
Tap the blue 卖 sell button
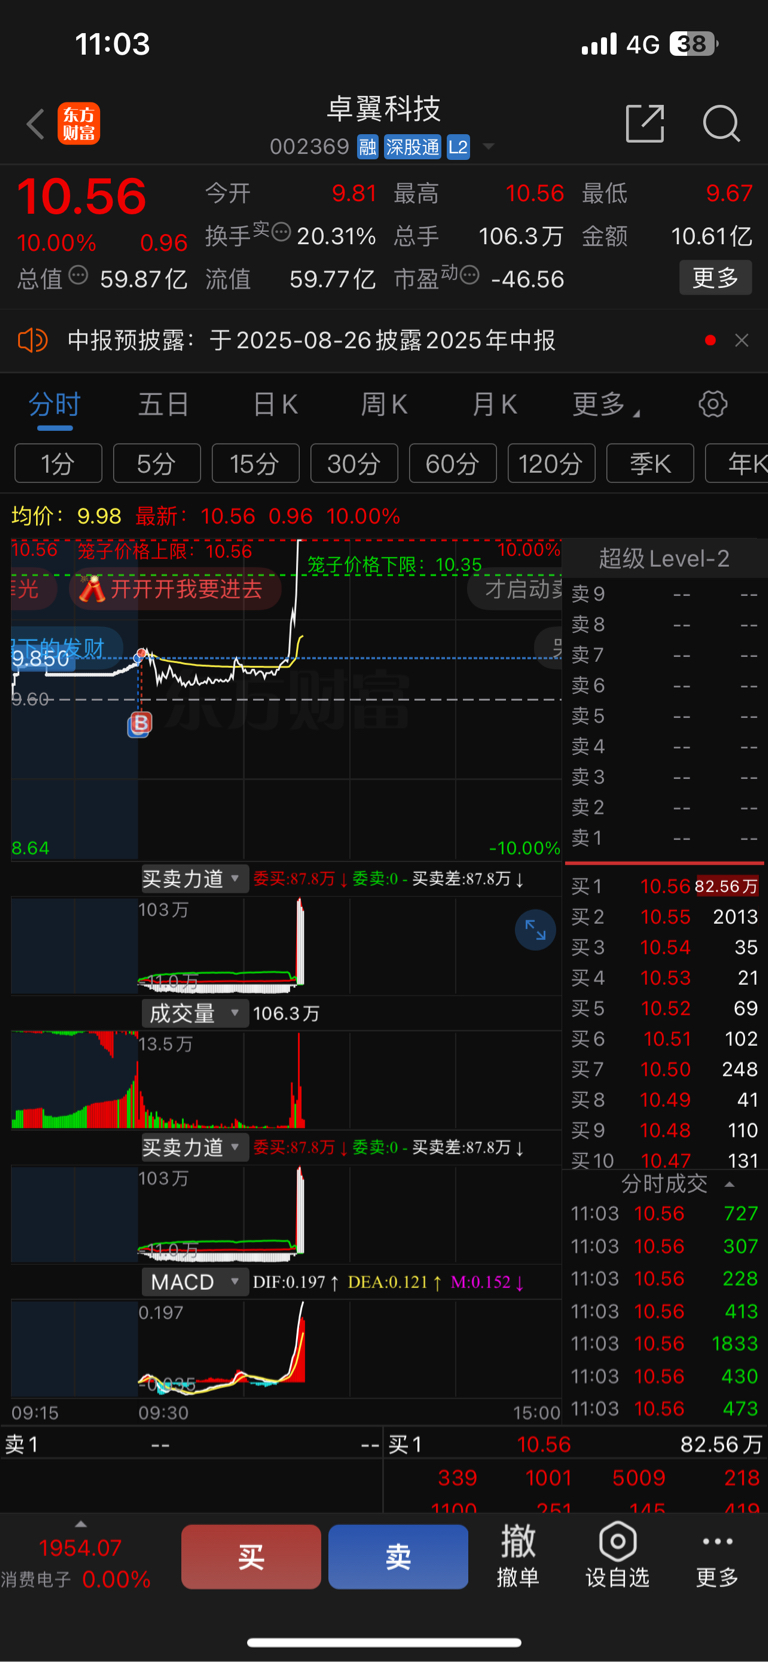(x=398, y=1557)
